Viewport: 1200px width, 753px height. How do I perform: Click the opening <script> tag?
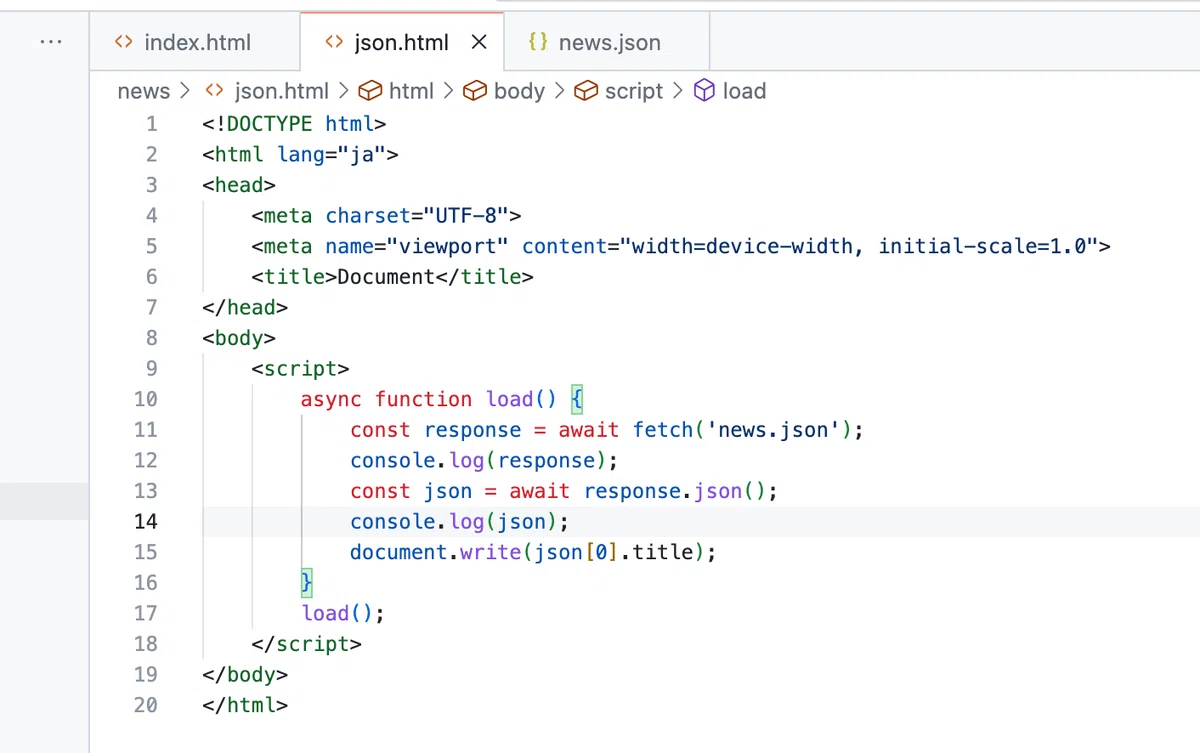click(300, 369)
